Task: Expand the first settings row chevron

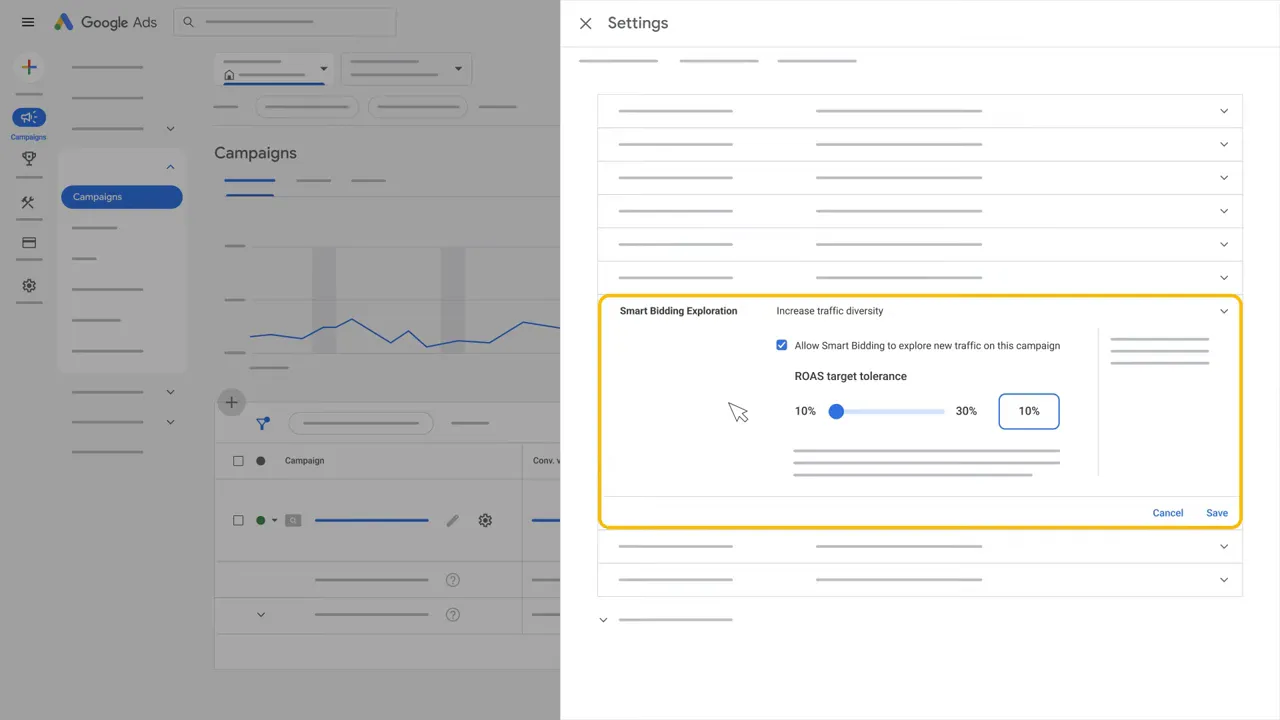Action: (1223, 111)
